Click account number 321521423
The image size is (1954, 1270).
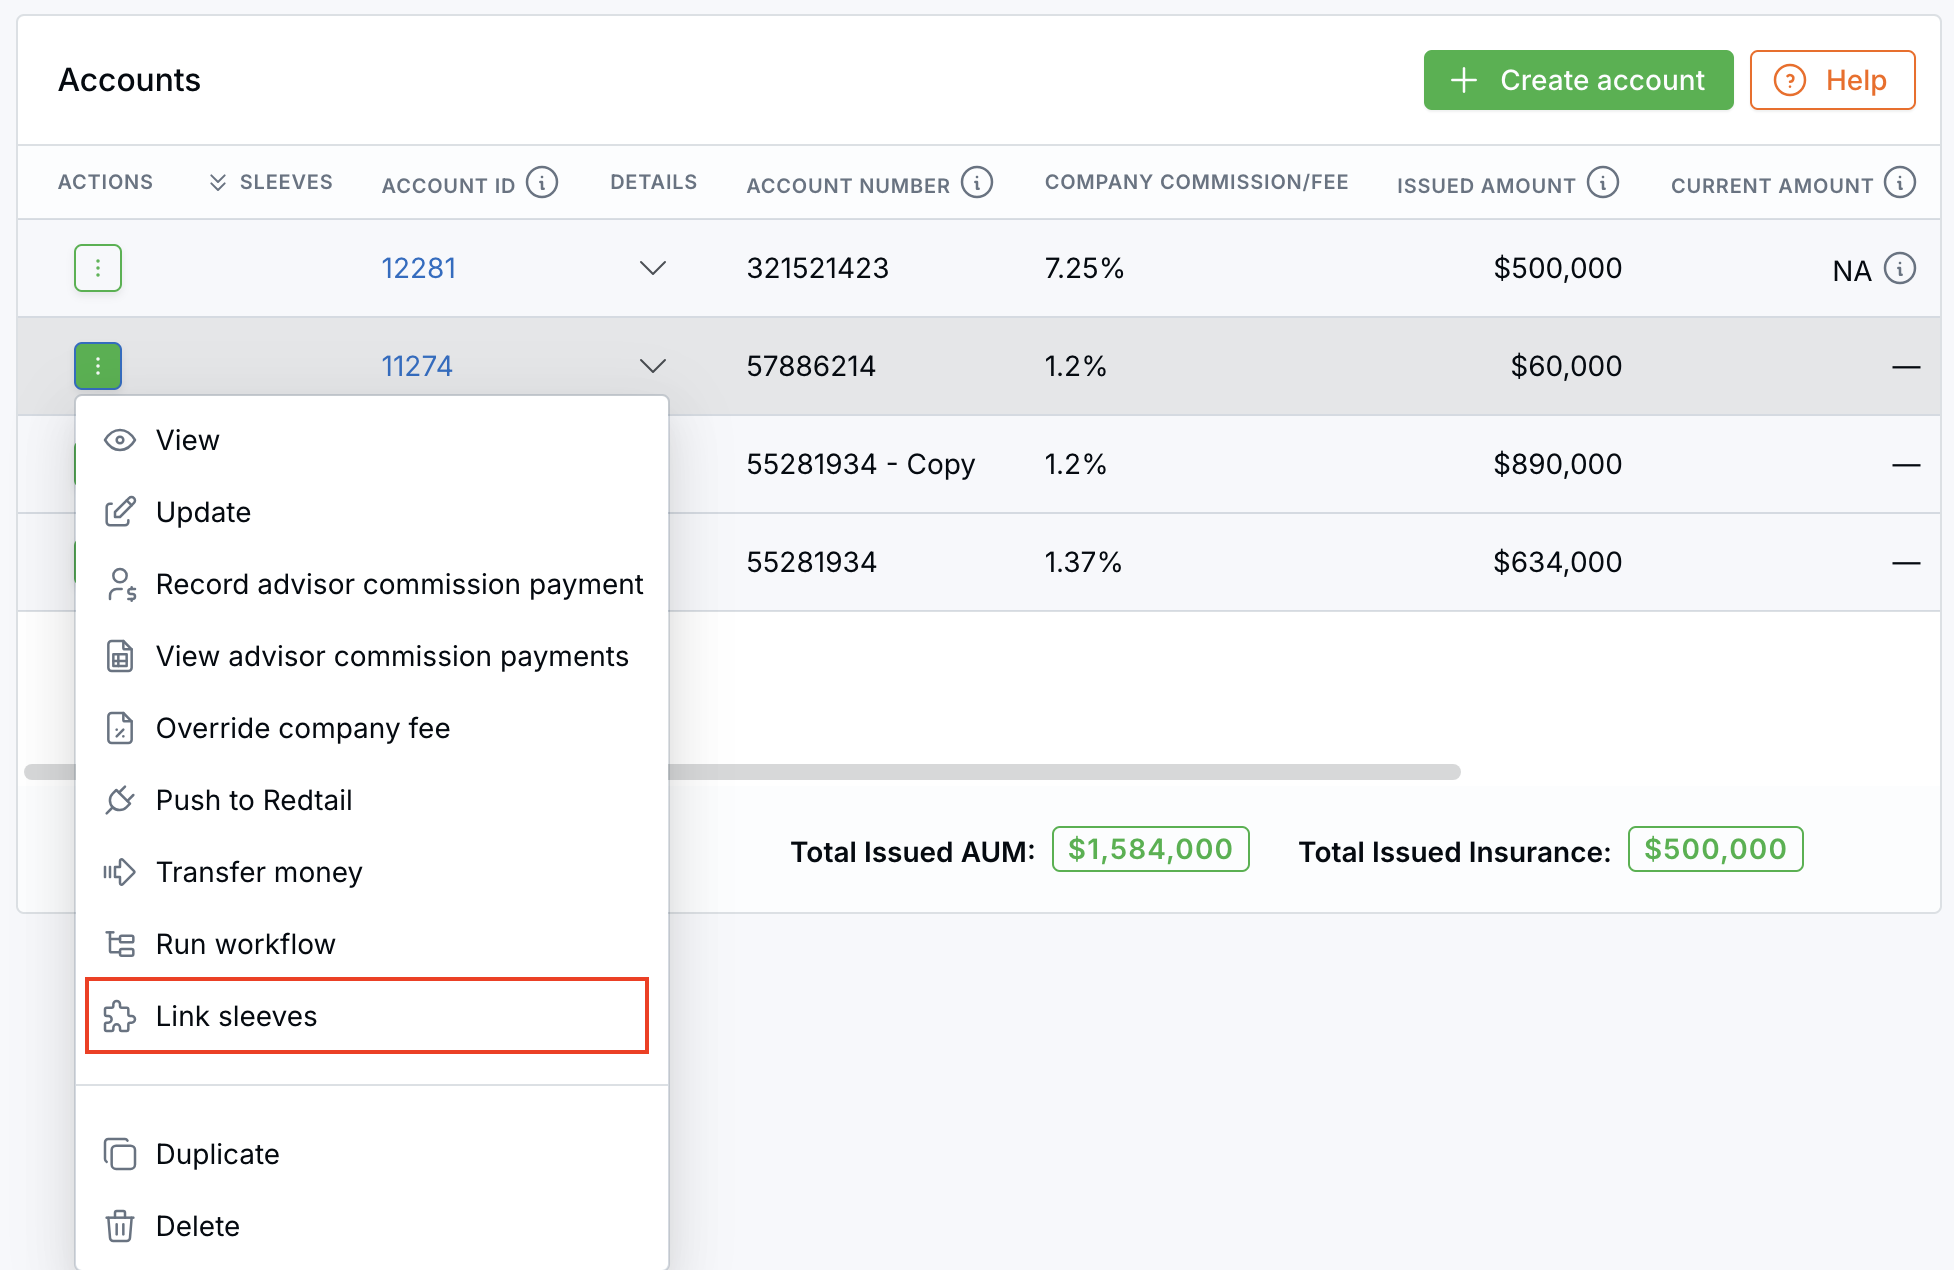pos(817,268)
